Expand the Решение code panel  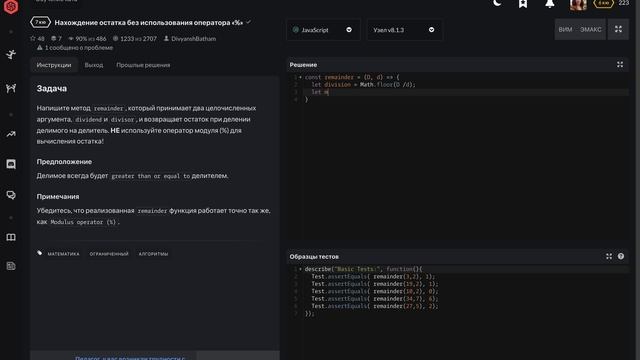(x=620, y=64)
